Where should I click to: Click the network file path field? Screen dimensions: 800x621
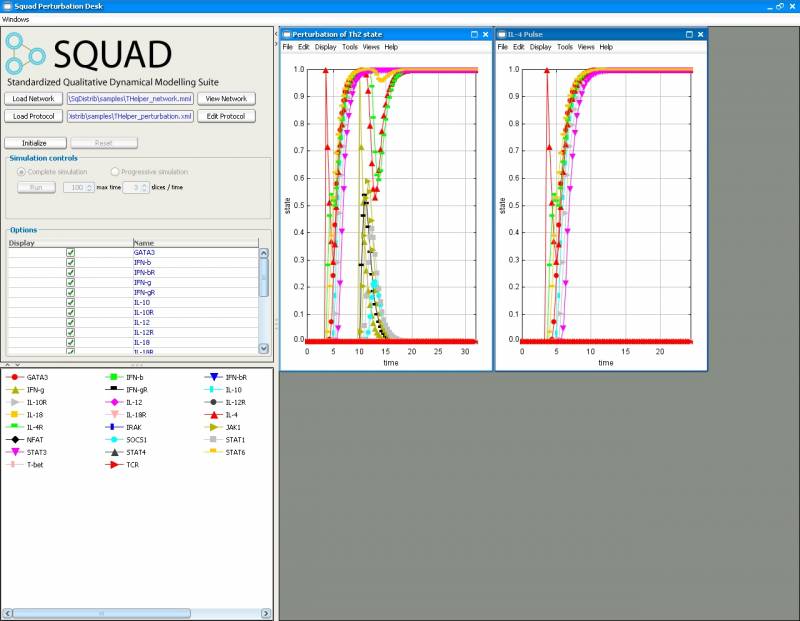coord(130,99)
